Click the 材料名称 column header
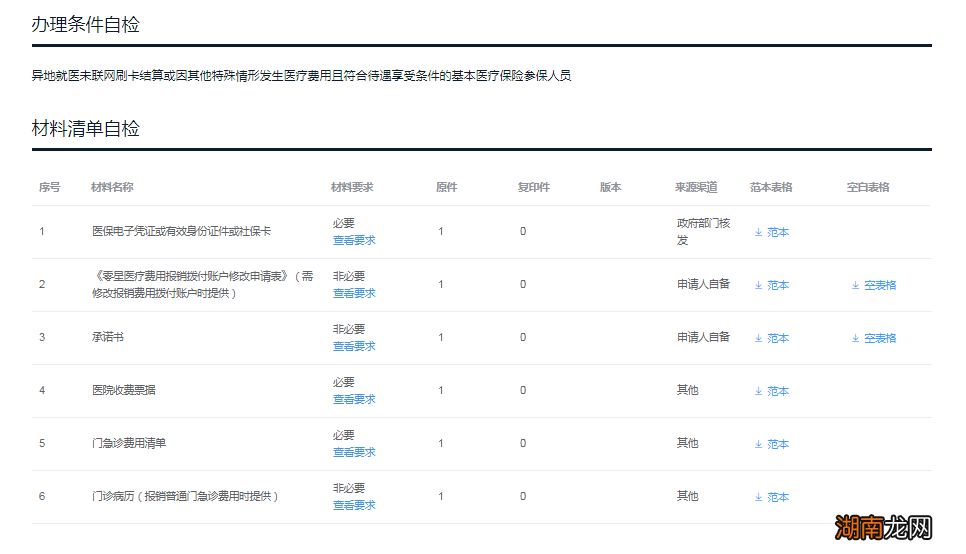966x554 pixels. [112, 187]
